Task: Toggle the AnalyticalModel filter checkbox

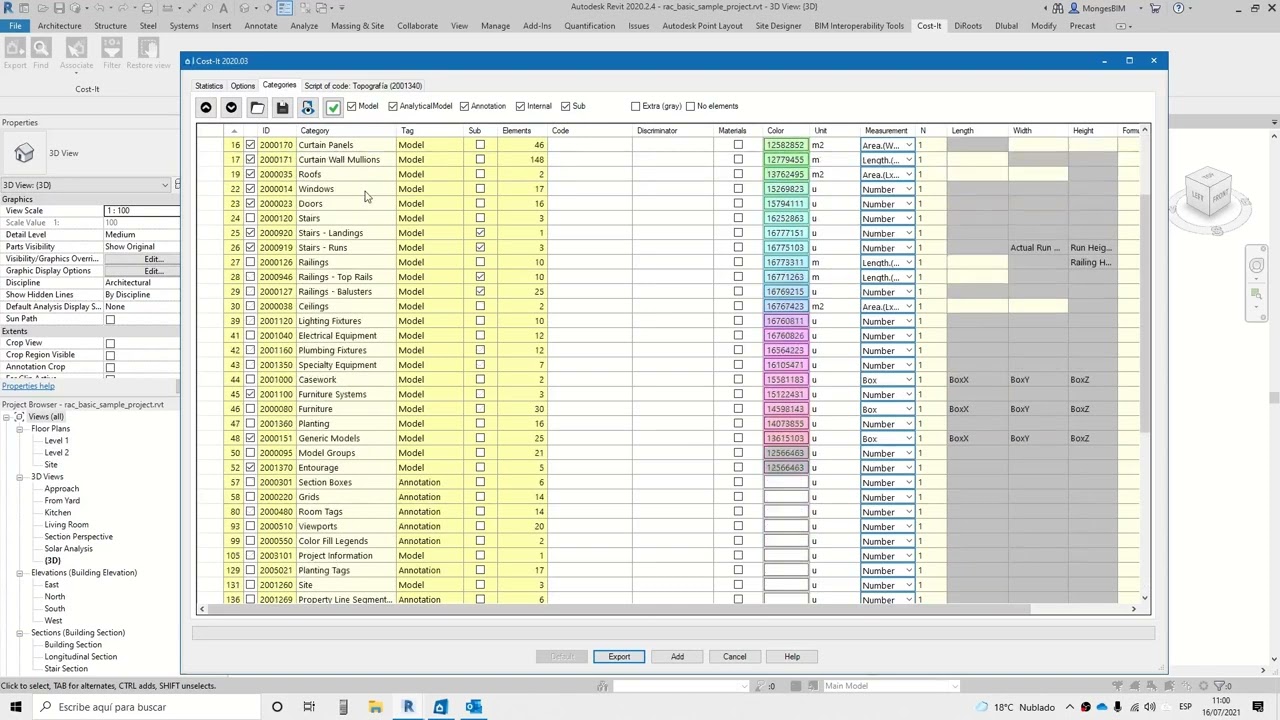Action: pyautogui.click(x=393, y=106)
